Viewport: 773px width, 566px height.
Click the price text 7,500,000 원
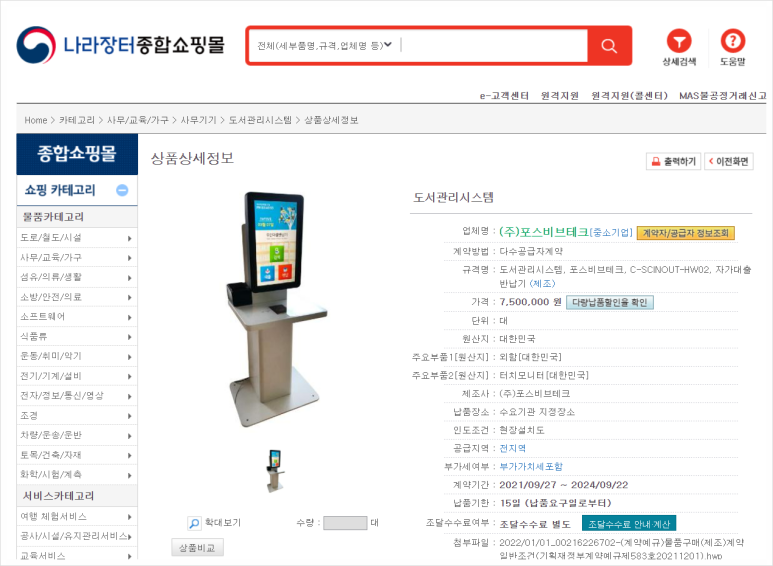point(530,302)
